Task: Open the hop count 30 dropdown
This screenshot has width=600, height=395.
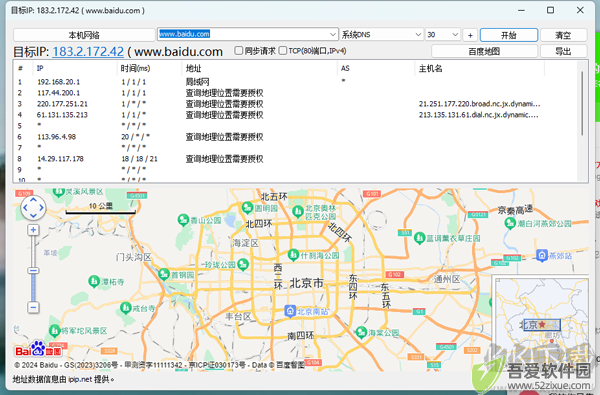Action: coord(455,34)
